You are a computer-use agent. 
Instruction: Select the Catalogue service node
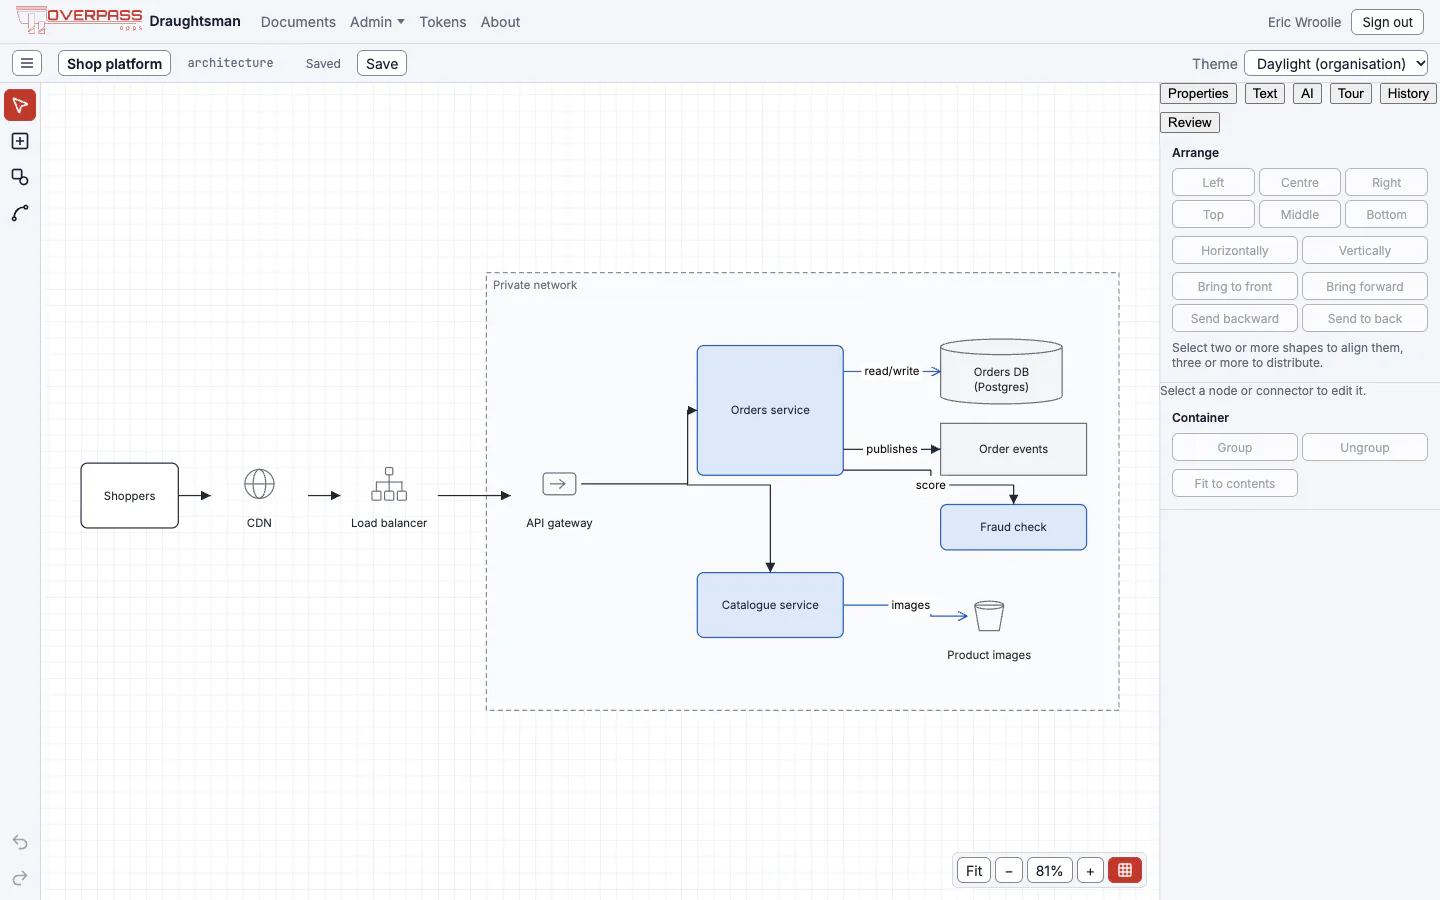pos(770,605)
